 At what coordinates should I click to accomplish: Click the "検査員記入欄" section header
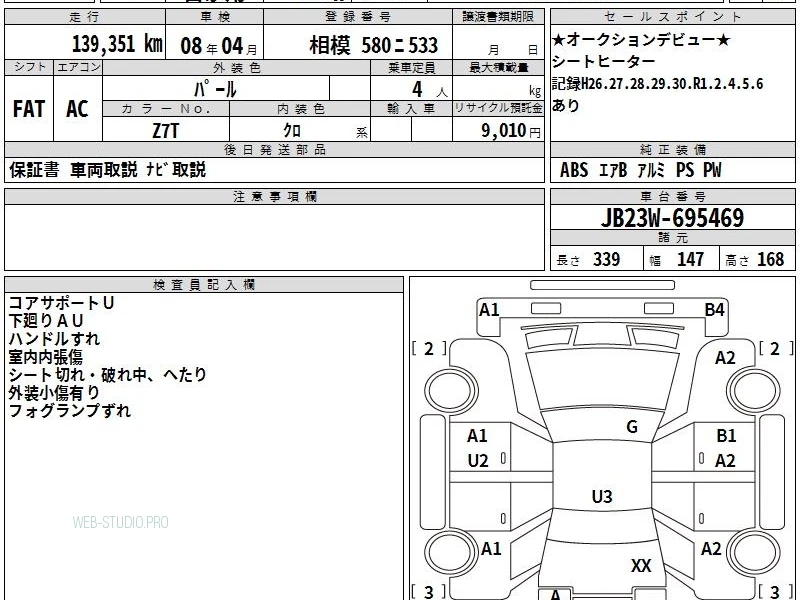click(204, 285)
